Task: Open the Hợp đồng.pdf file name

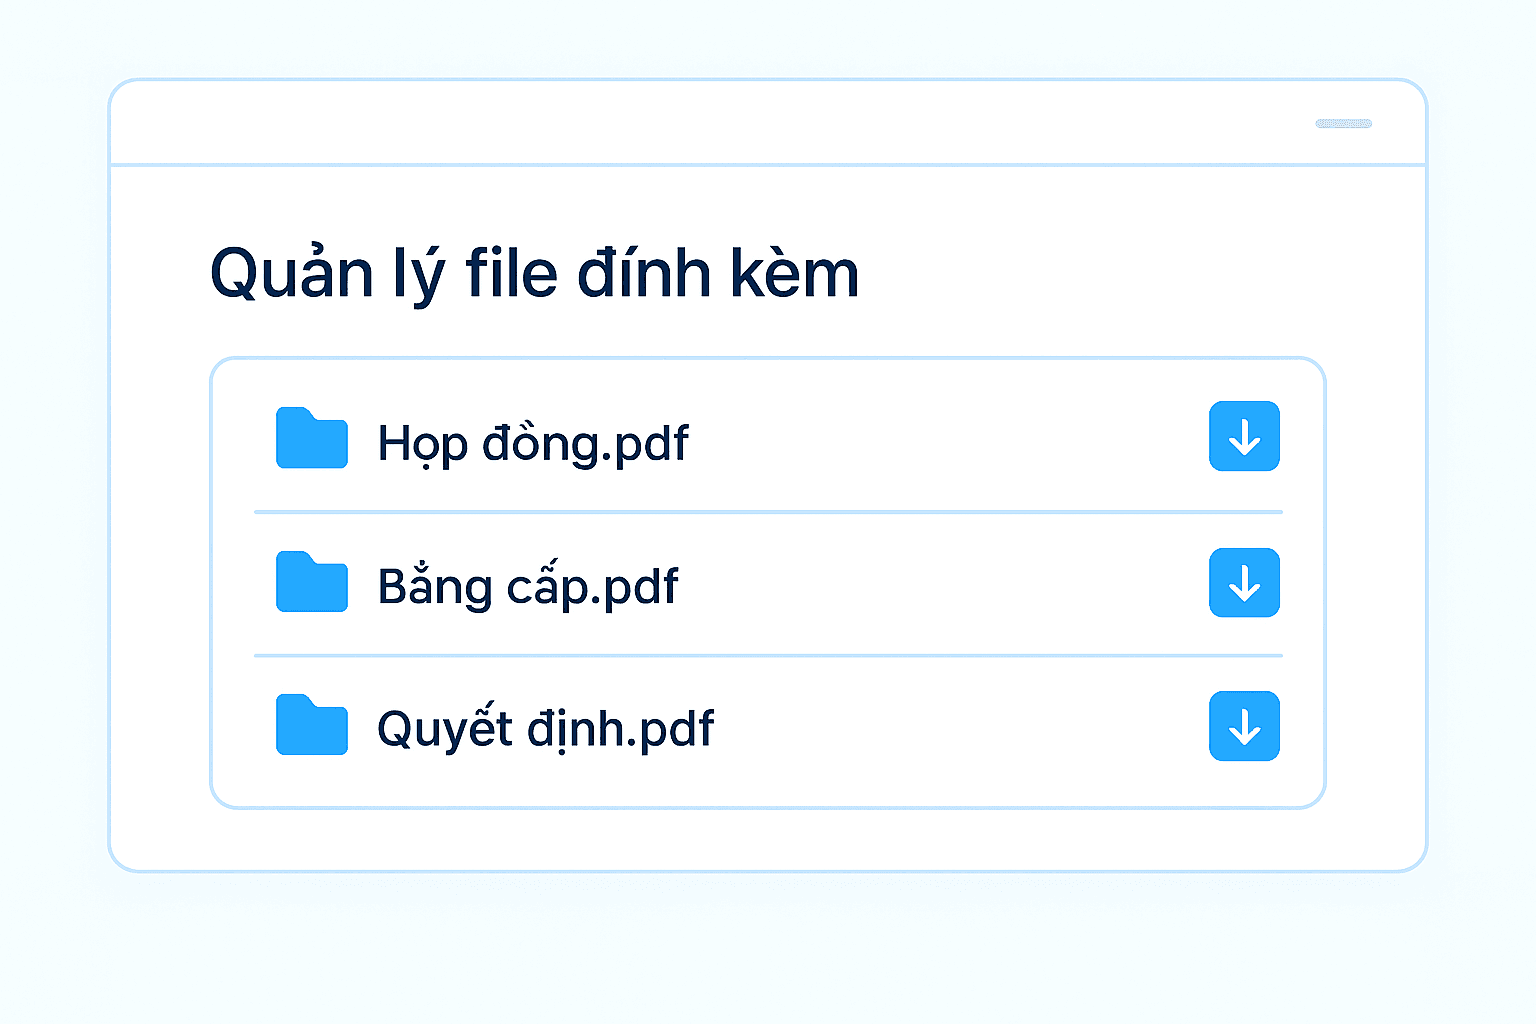Action: [533, 443]
